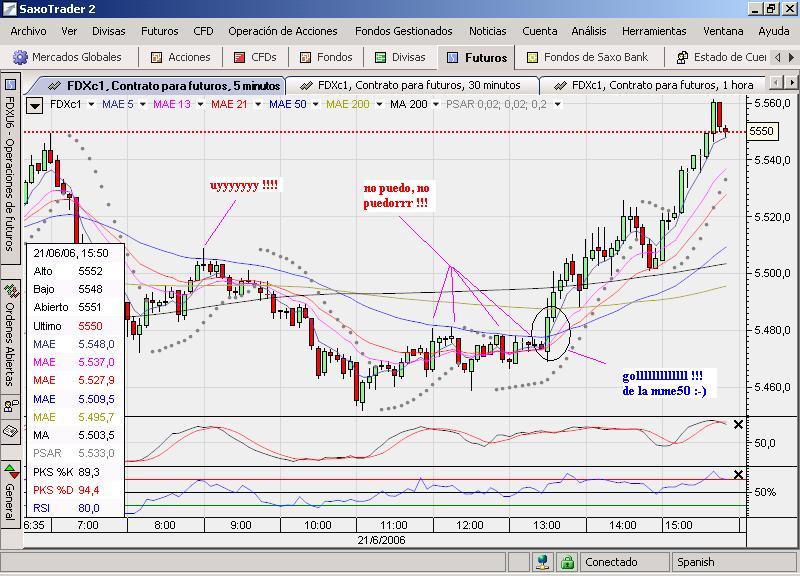Screen dimensions: 800x576
Task: Click the Operaciones de futuros panel icon
Action: 10,84
